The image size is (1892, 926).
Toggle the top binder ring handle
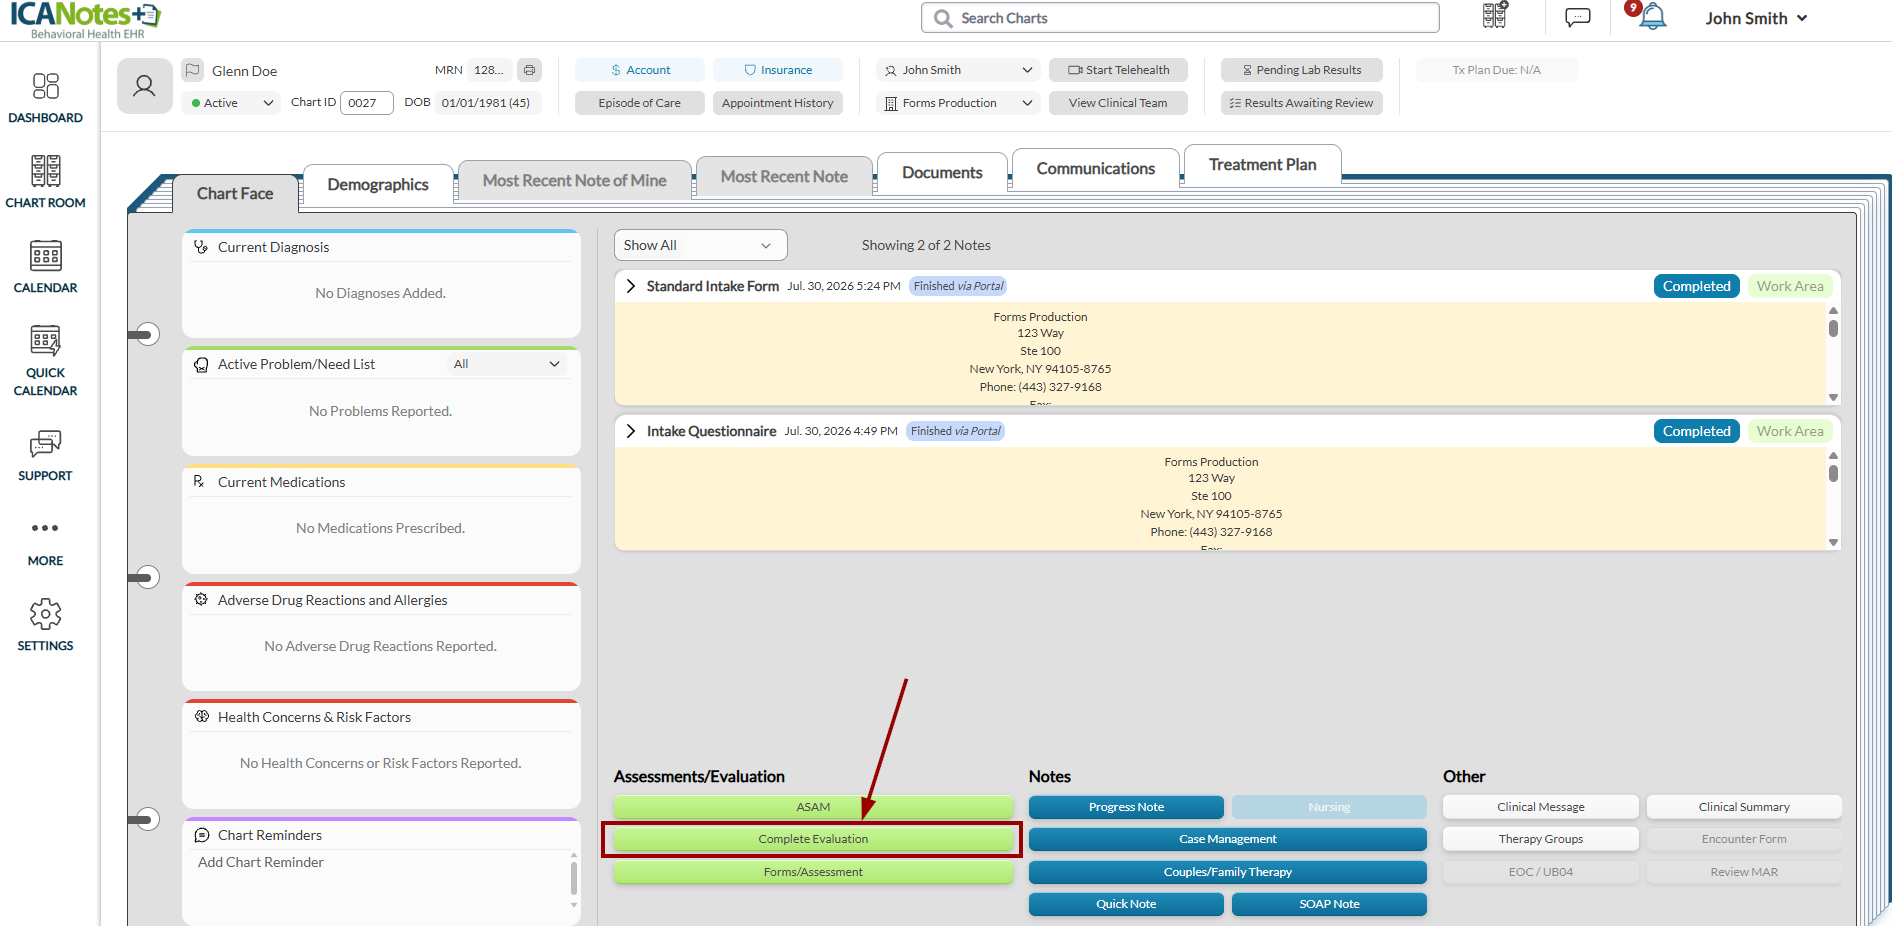(x=145, y=334)
